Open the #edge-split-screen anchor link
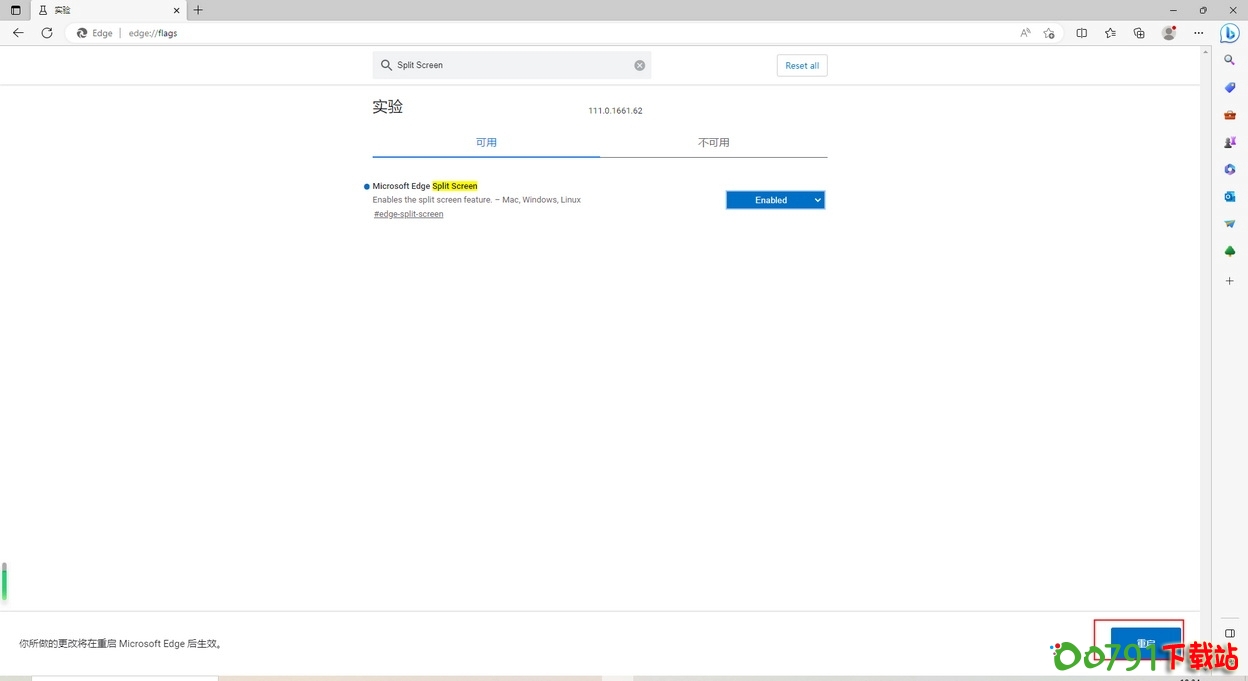Screen dimensions: 1248x681 click(x=408, y=214)
